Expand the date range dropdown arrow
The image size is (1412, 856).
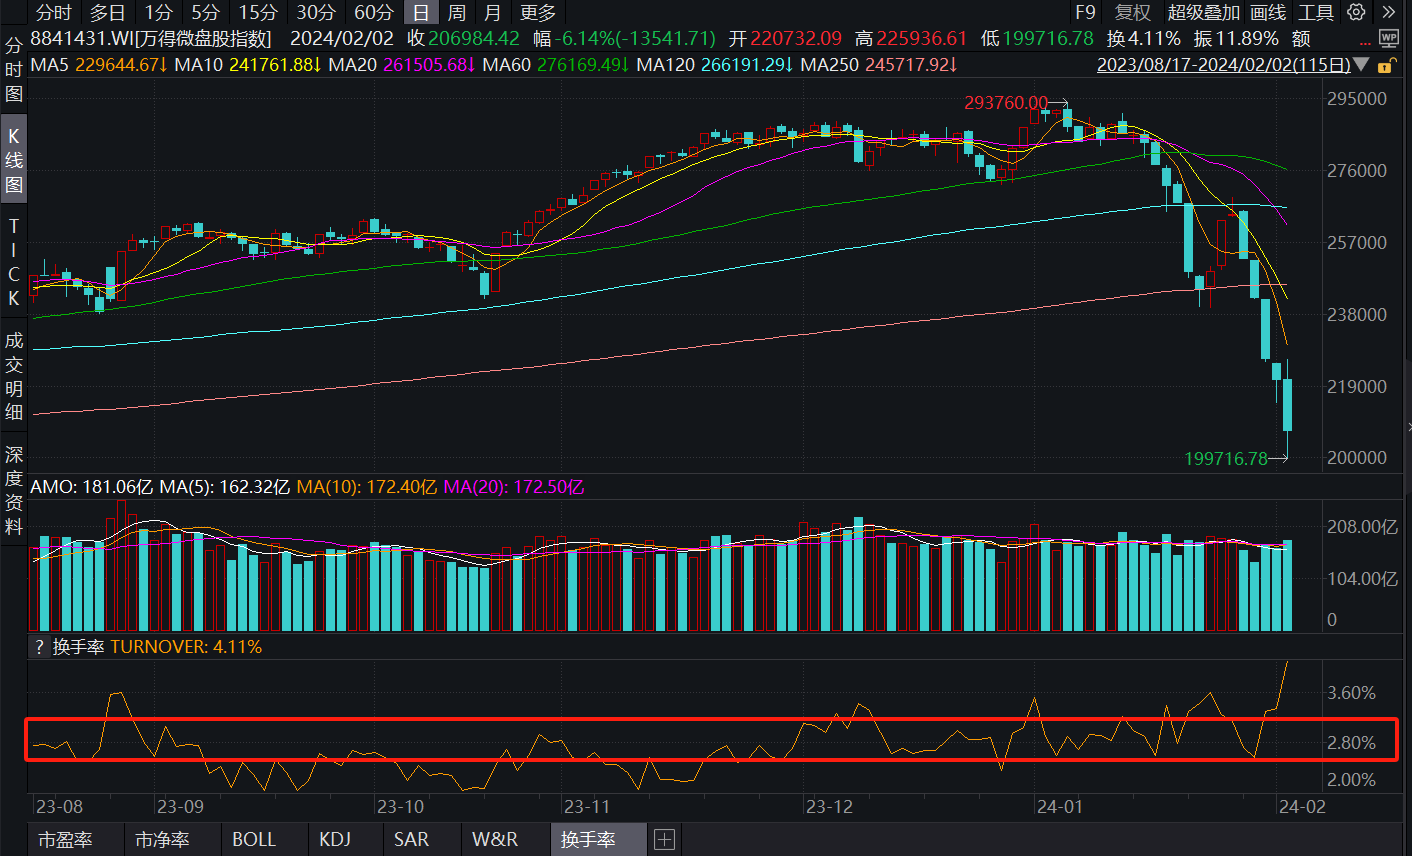[1361, 65]
